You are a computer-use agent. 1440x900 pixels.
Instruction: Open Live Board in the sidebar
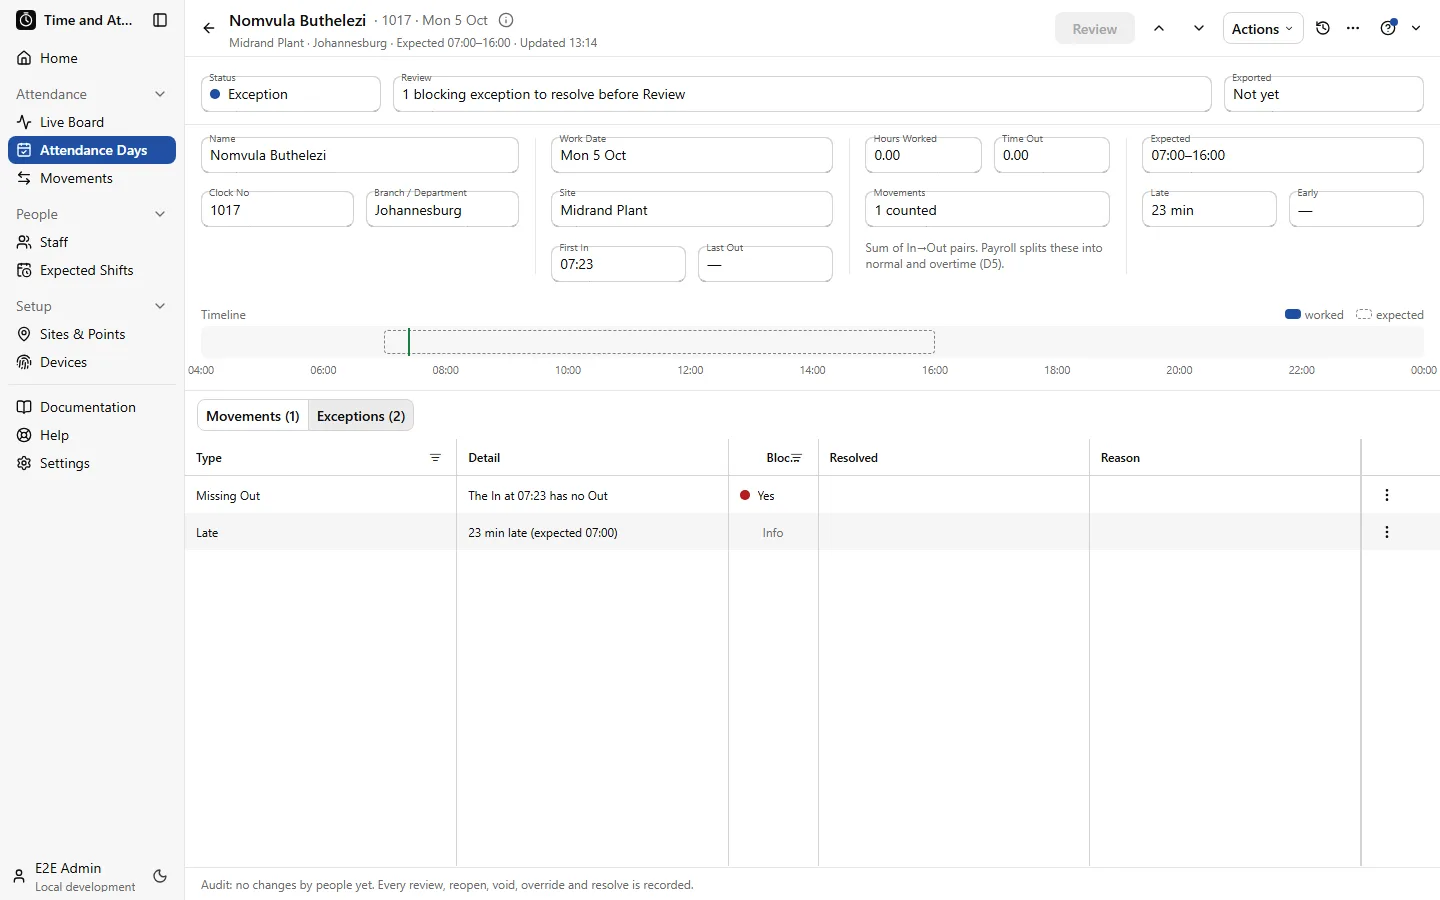(x=92, y=122)
